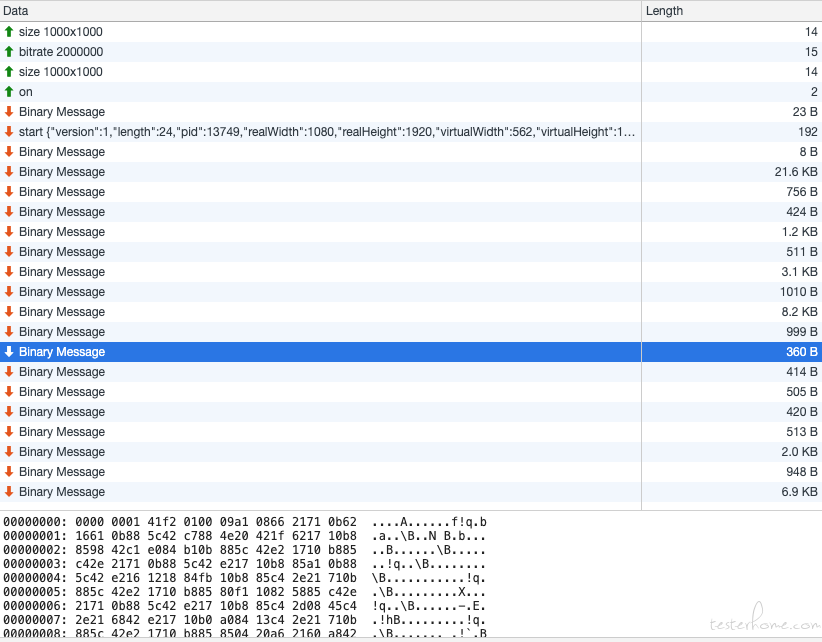
Task: Click the received arrow of the 1.2 KB message
Action: 9,232
